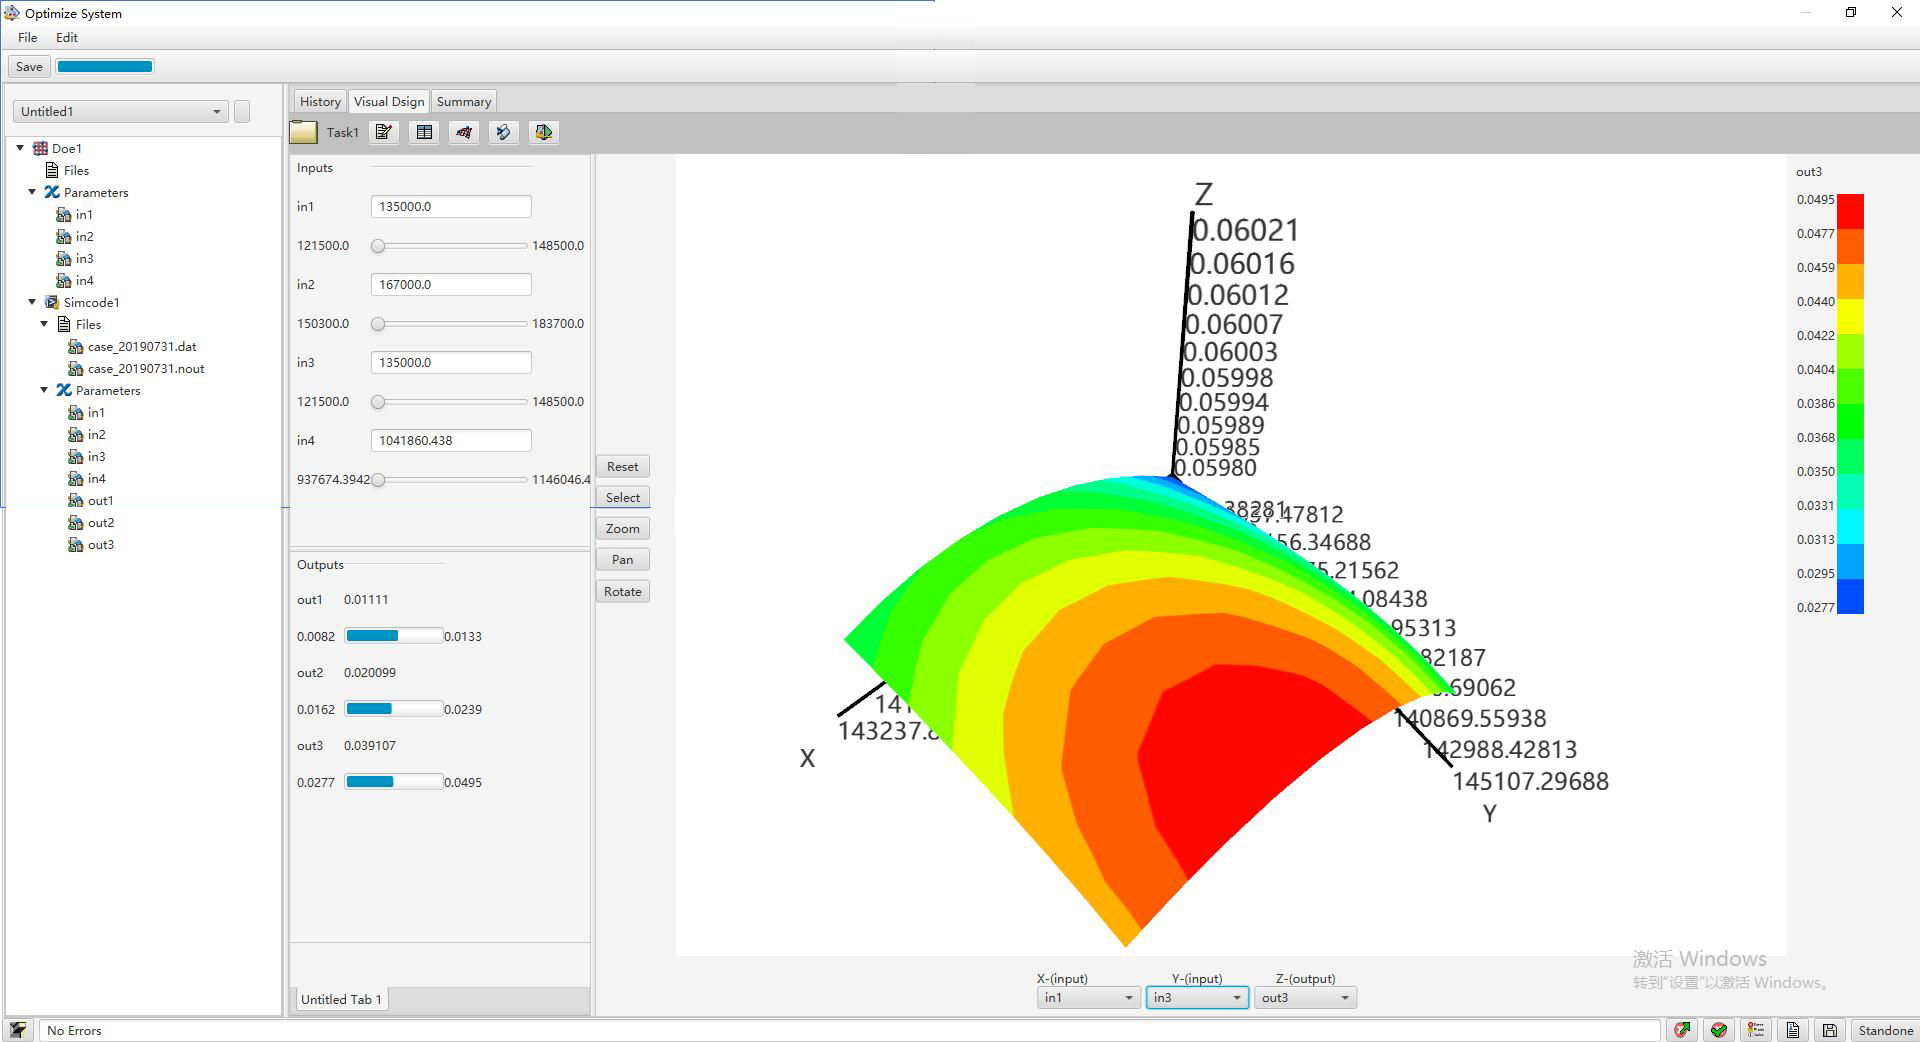The image size is (1920, 1042).
Task: Click the in1 value input field
Action: 451,206
